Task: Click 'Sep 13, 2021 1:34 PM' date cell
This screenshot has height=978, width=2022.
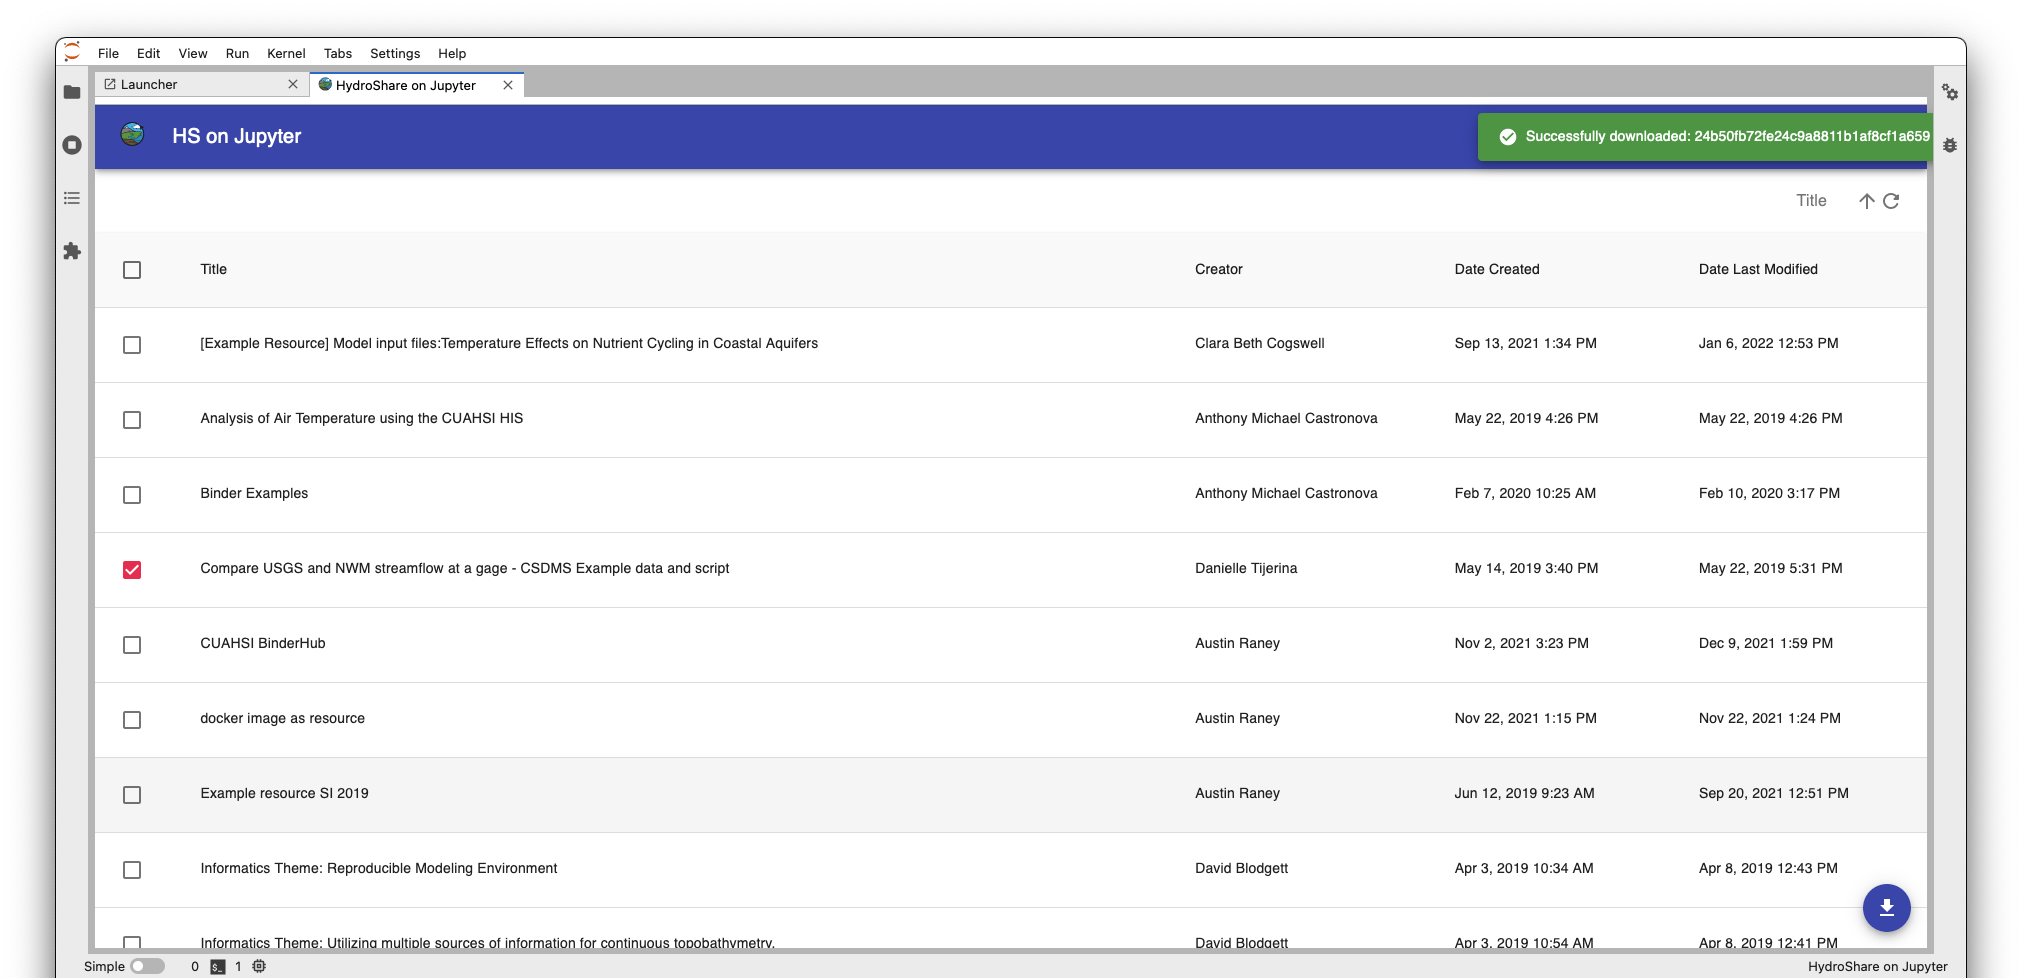Action: [1525, 343]
